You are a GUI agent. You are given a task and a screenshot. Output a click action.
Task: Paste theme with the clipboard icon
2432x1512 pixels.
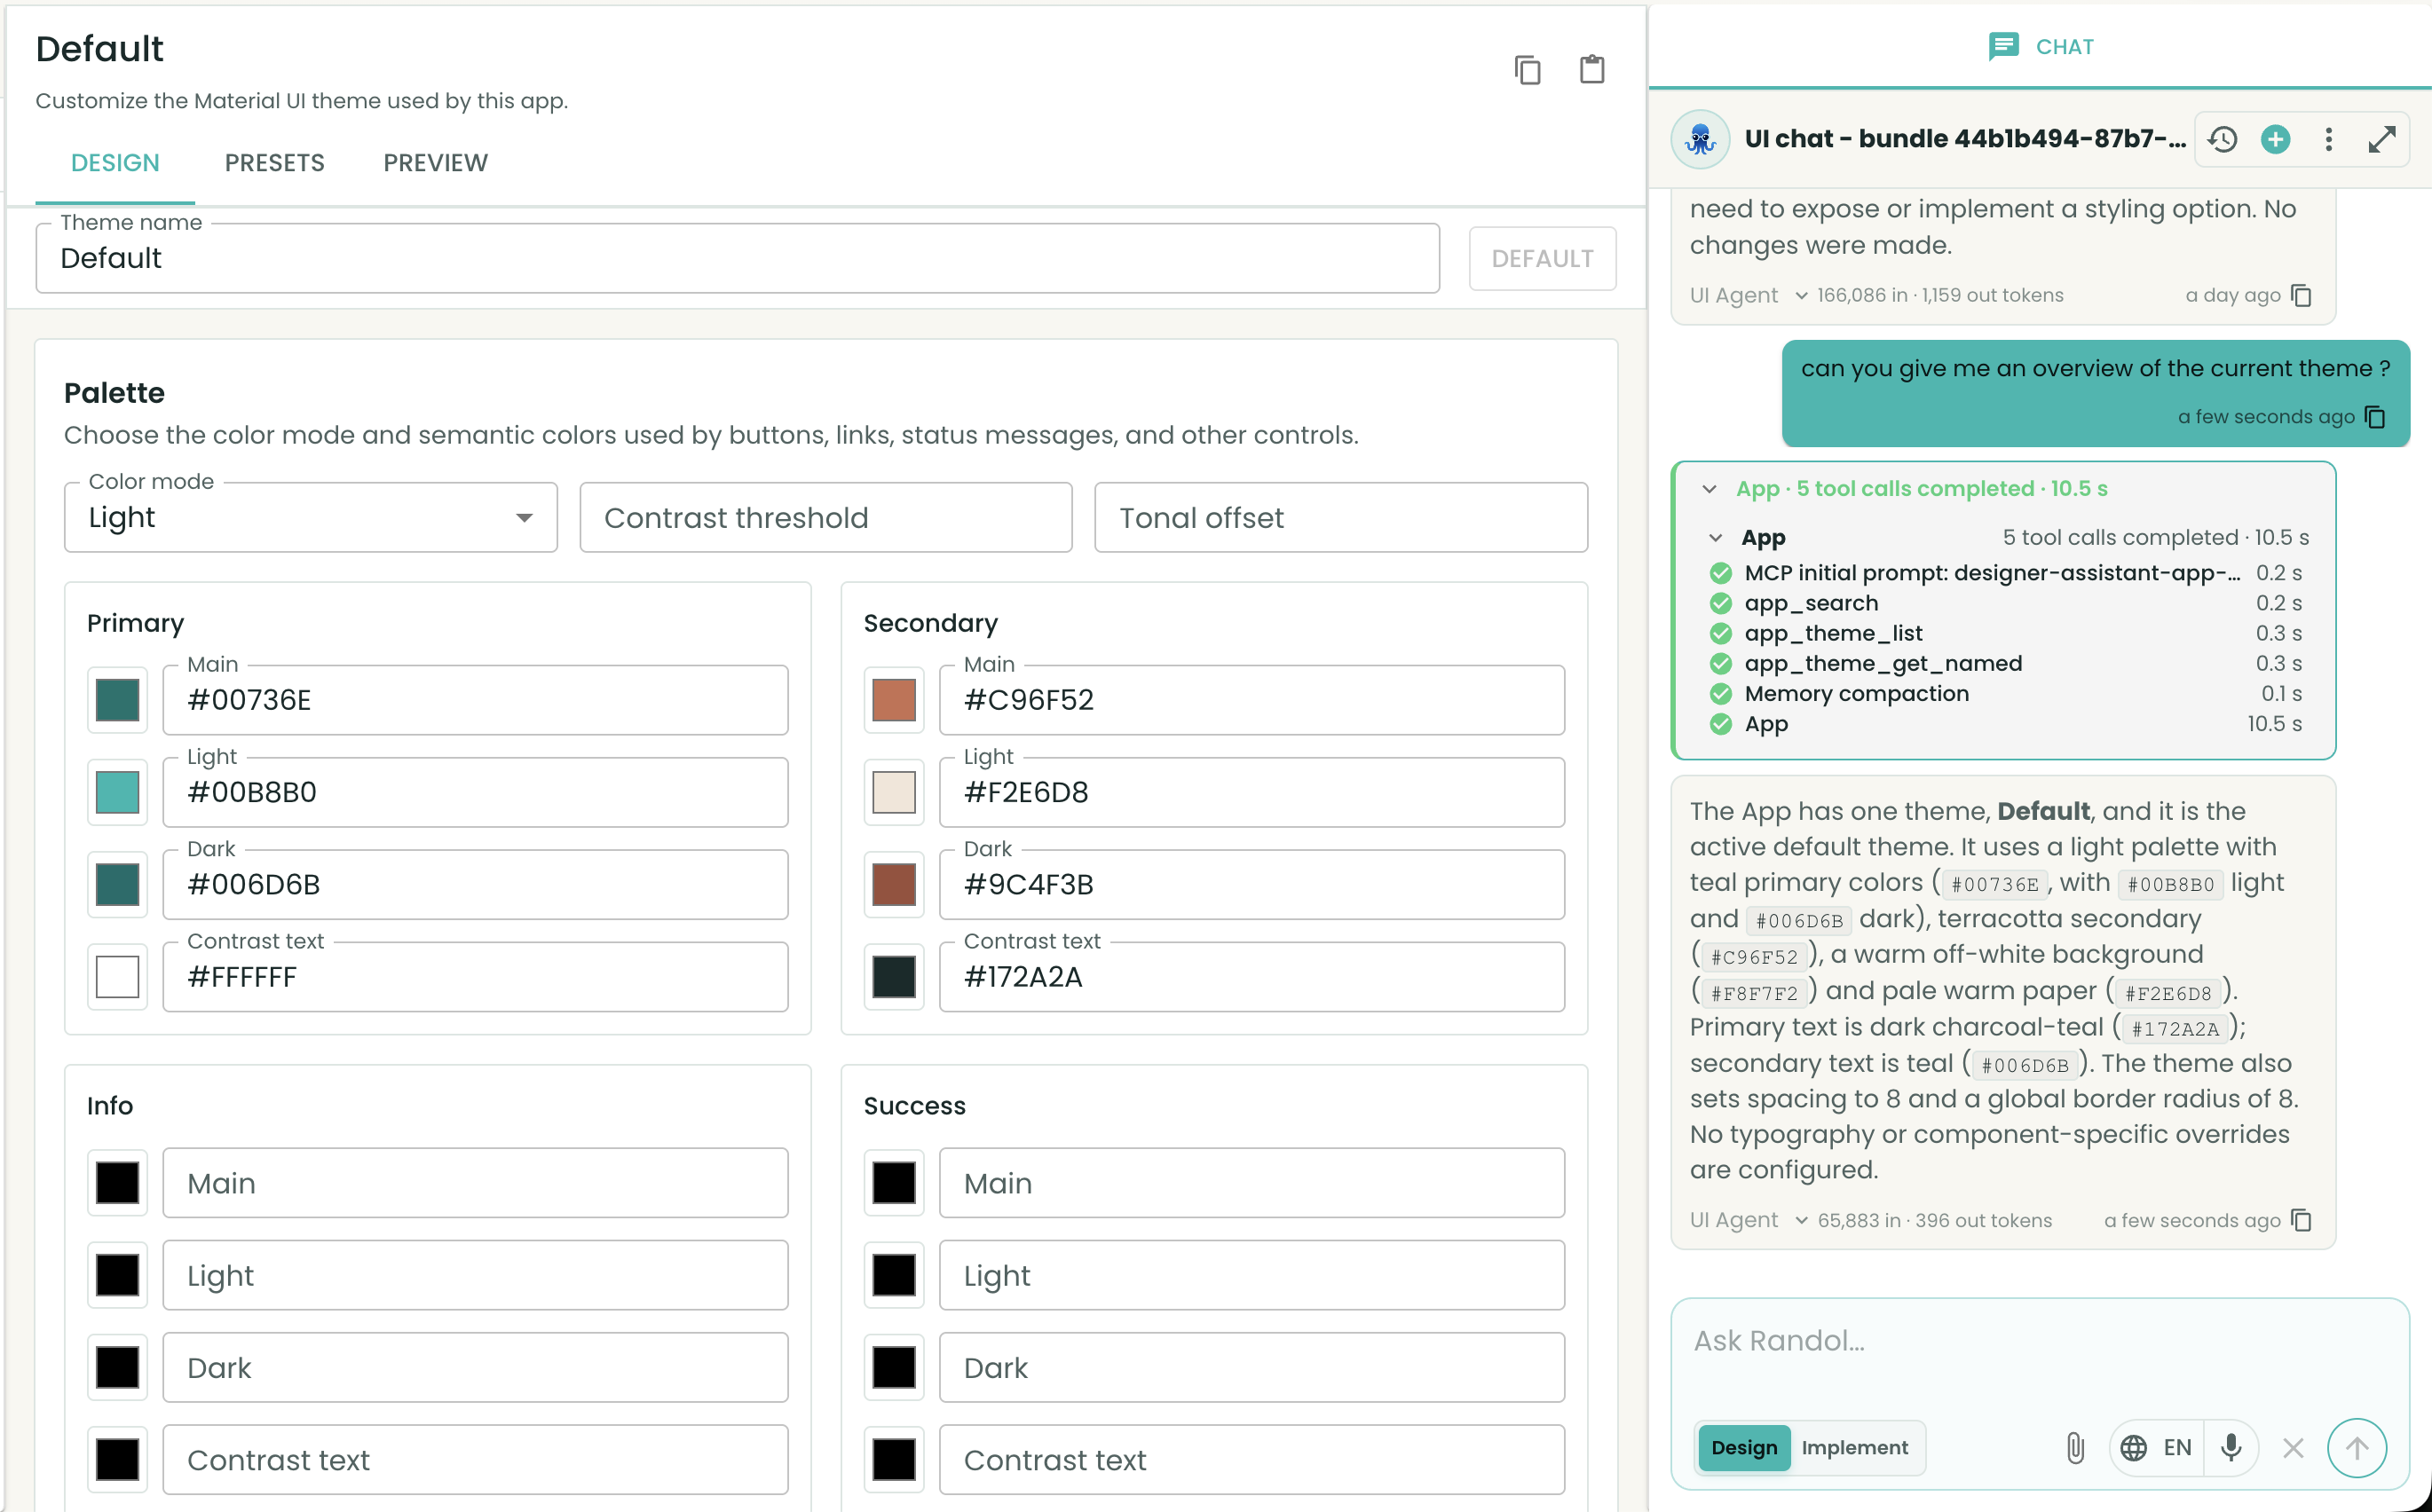pyautogui.click(x=1592, y=70)
